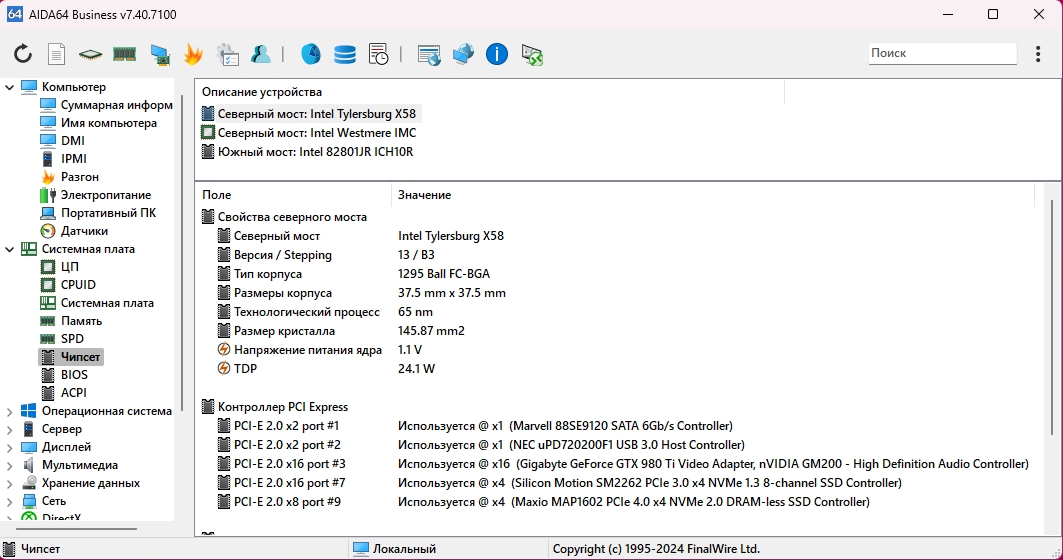Open IPMI in the tree
This screenshot has width=1063, height=560.
[x=64, y=159]
